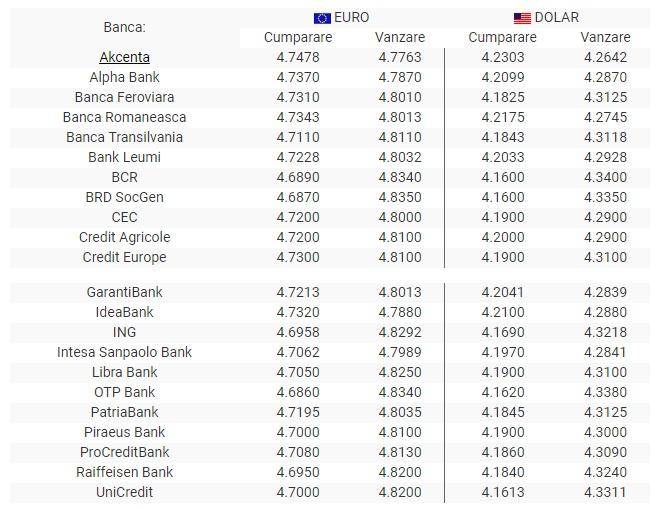Click UniCredit dollar selling rate 4.3311

[x=606, y=492]
